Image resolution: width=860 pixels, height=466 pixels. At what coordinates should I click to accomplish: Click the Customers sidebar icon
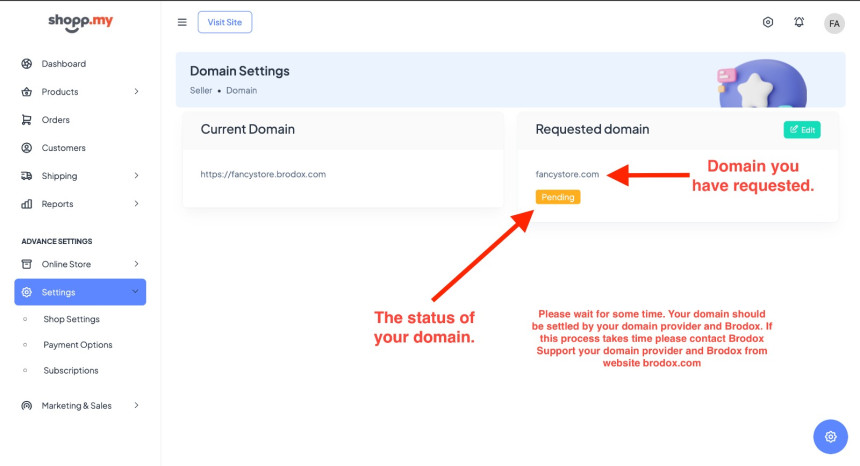tap(27, 148)
